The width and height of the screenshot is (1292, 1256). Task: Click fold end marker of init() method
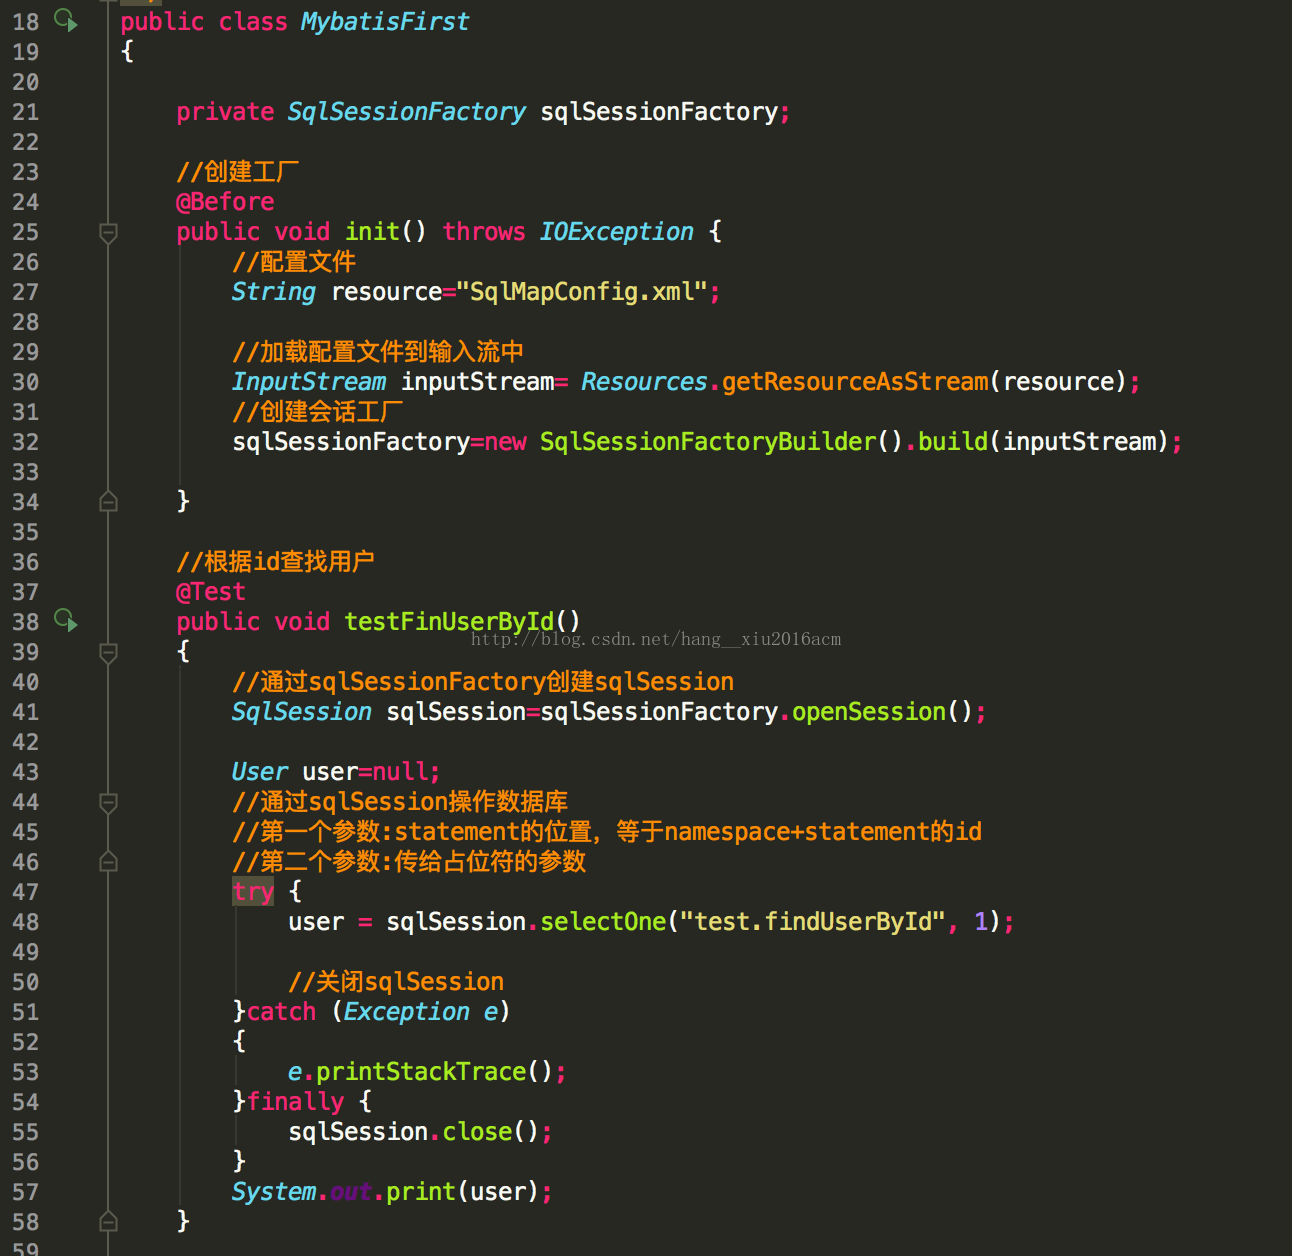coord(109,501)
